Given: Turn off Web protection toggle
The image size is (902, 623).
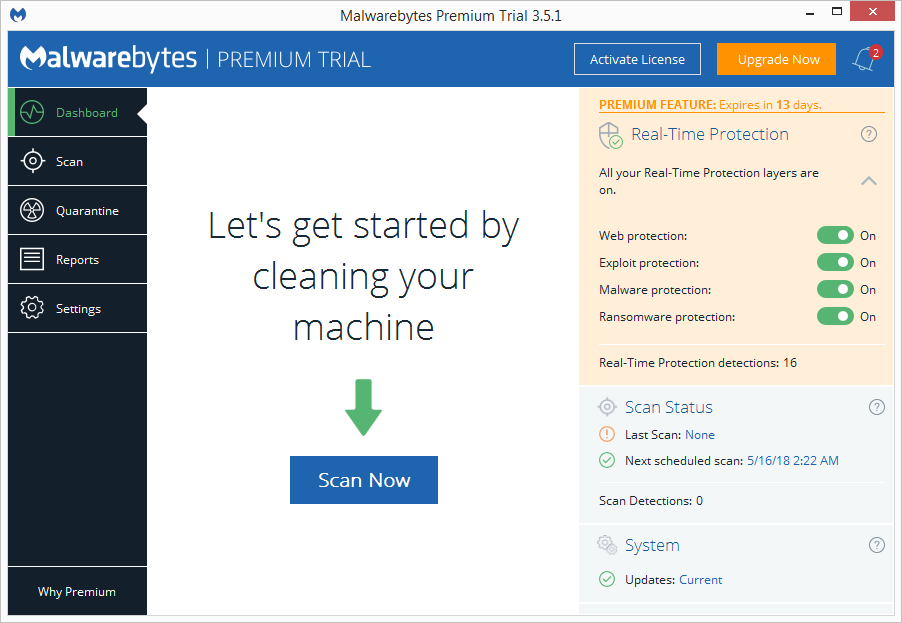Looking at the screenshot, I should click(835, 235).
